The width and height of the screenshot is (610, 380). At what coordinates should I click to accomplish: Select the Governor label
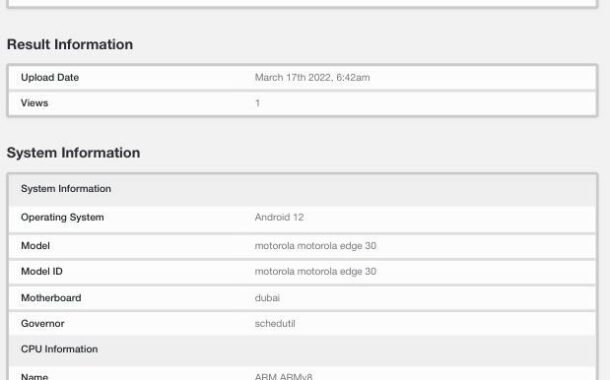43,324
